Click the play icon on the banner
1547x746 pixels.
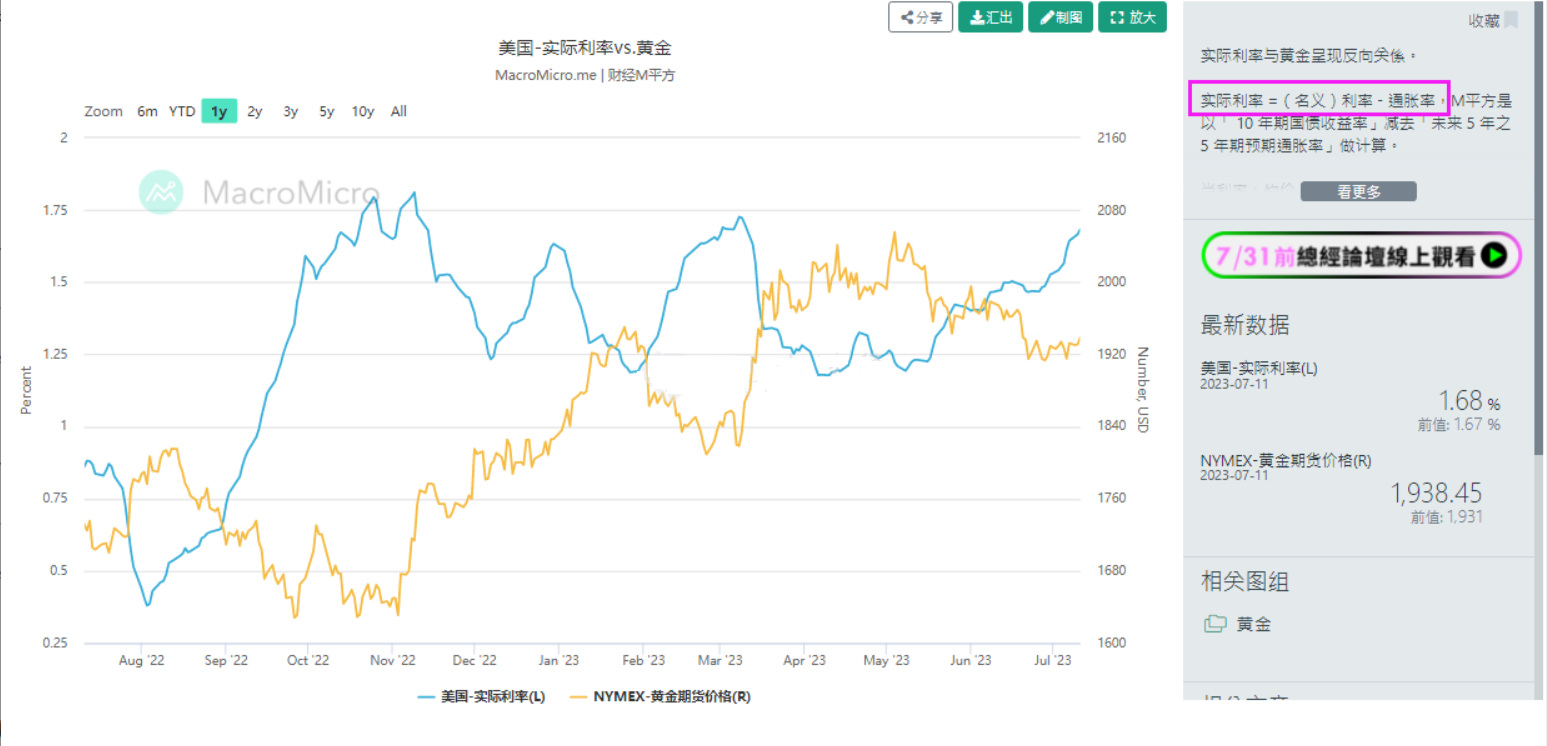1494,255
